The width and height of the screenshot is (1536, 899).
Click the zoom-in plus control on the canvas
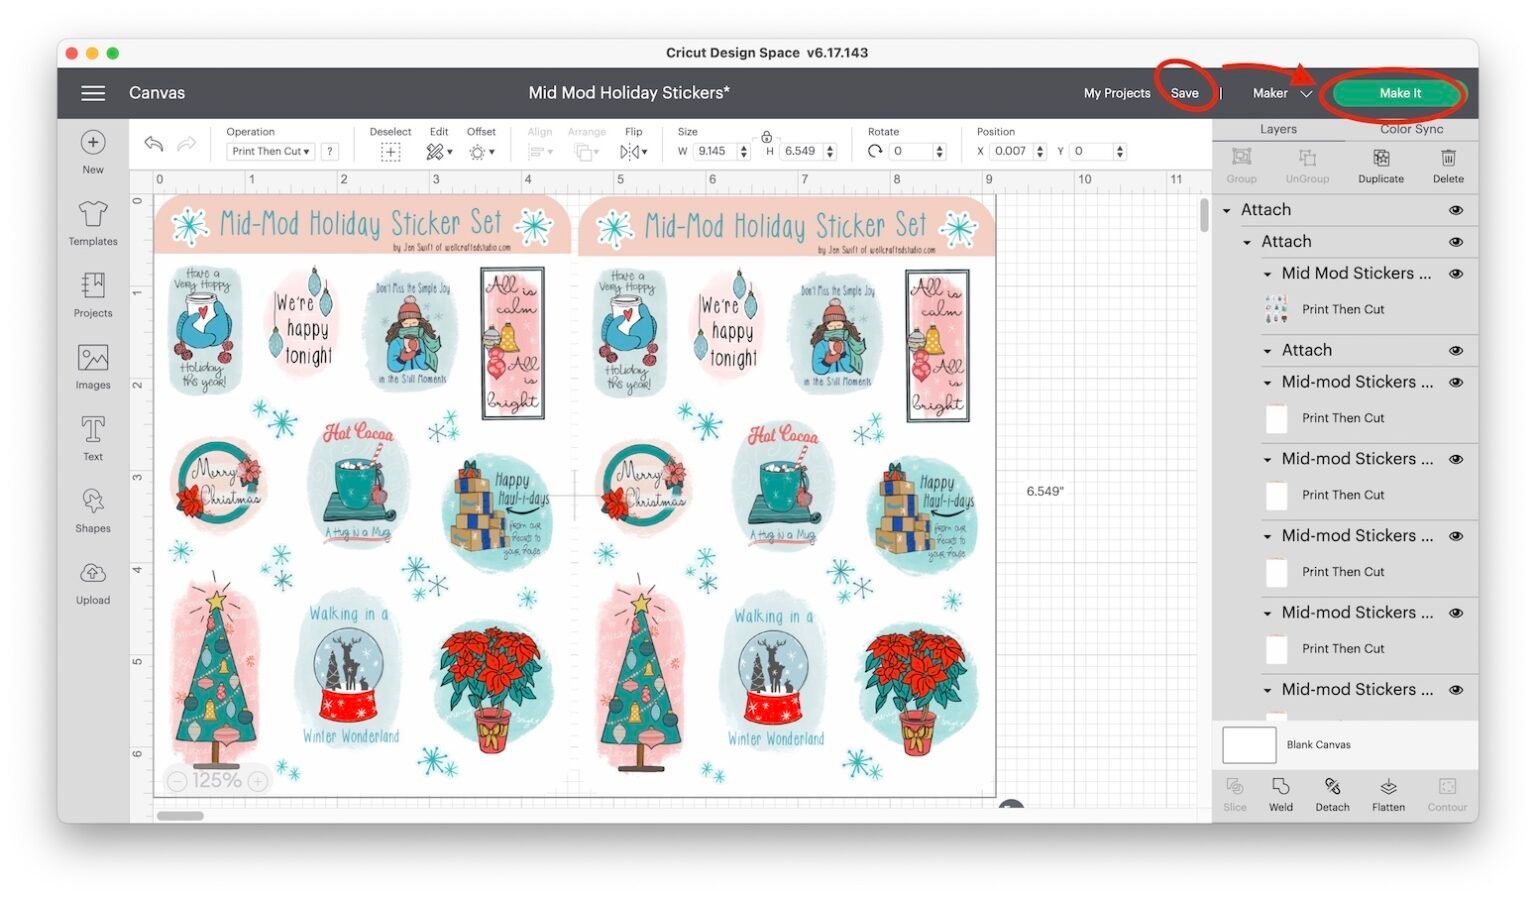257,779
